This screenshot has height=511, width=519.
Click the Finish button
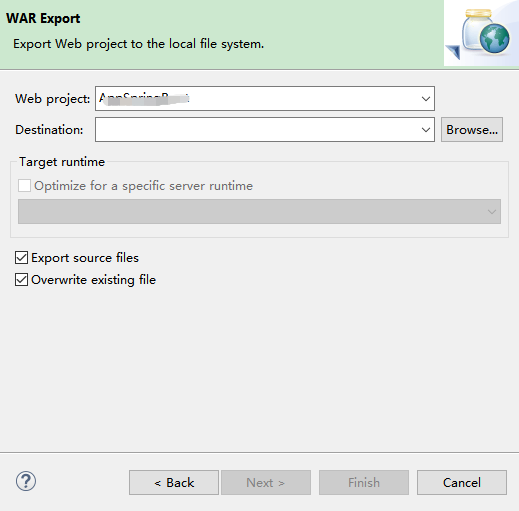364,482
